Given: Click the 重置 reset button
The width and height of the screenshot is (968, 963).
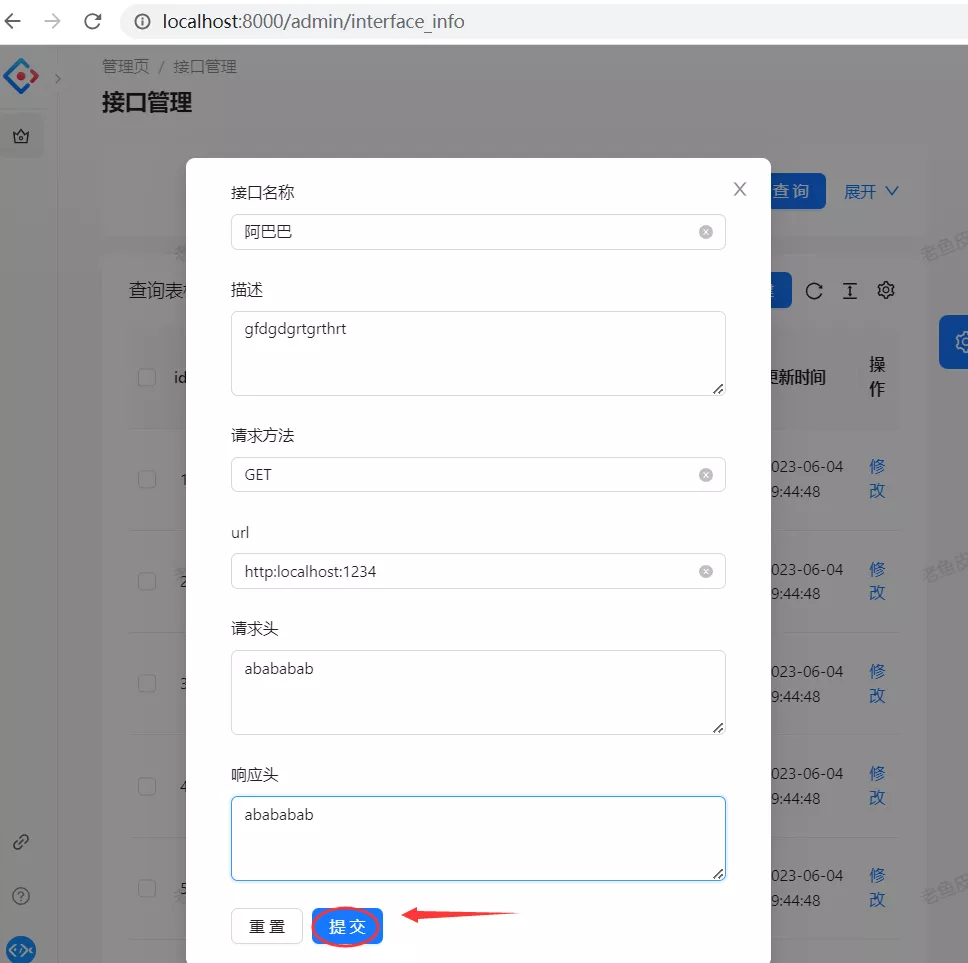Looking at the screenshot, I should (x=267, y=926).
